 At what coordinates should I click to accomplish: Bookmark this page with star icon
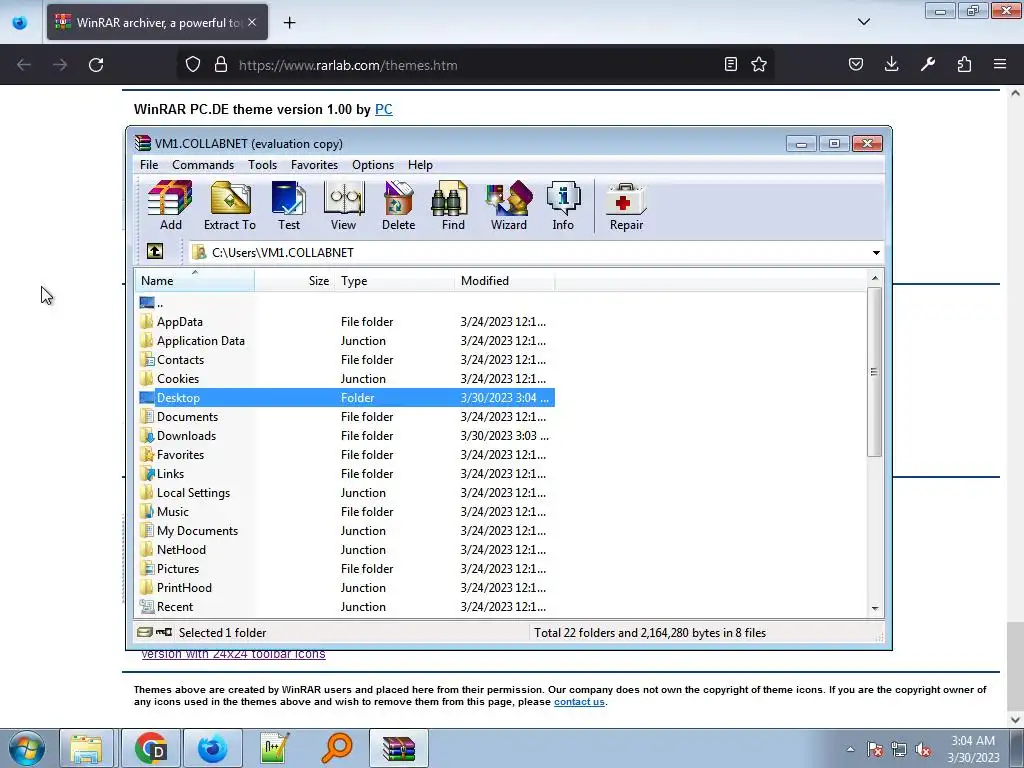pyautogui.click(x=759, y=64)
